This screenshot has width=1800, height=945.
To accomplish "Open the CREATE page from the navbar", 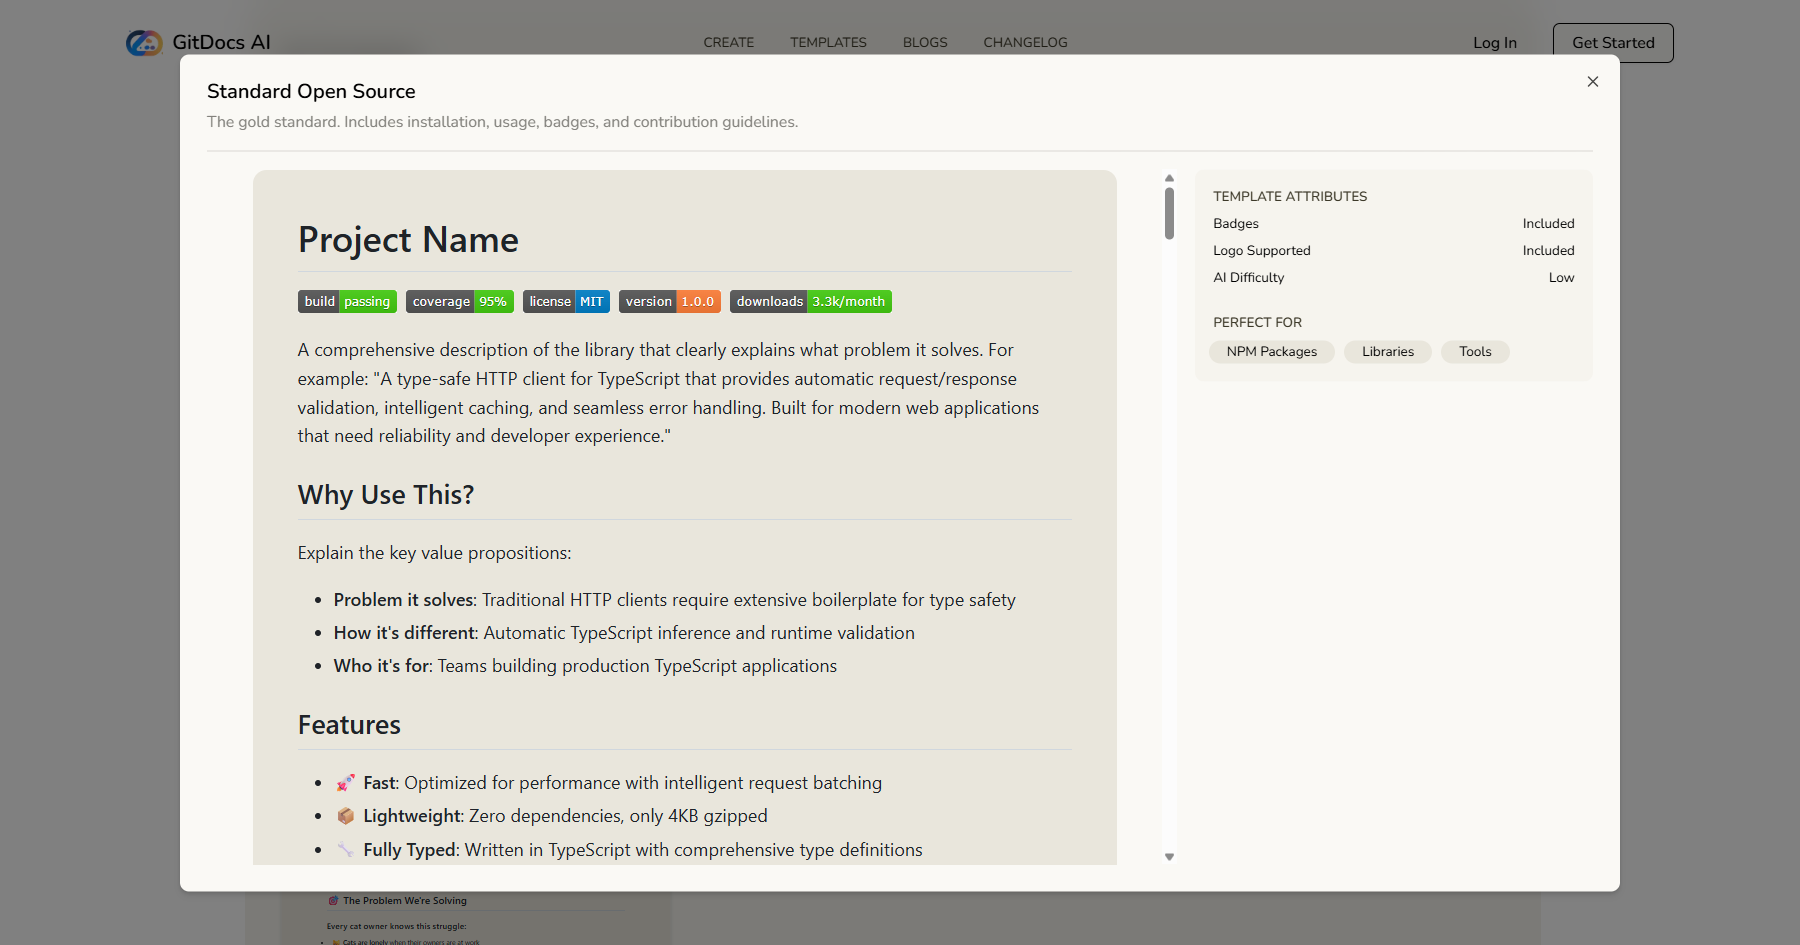I will coord(728,42).
